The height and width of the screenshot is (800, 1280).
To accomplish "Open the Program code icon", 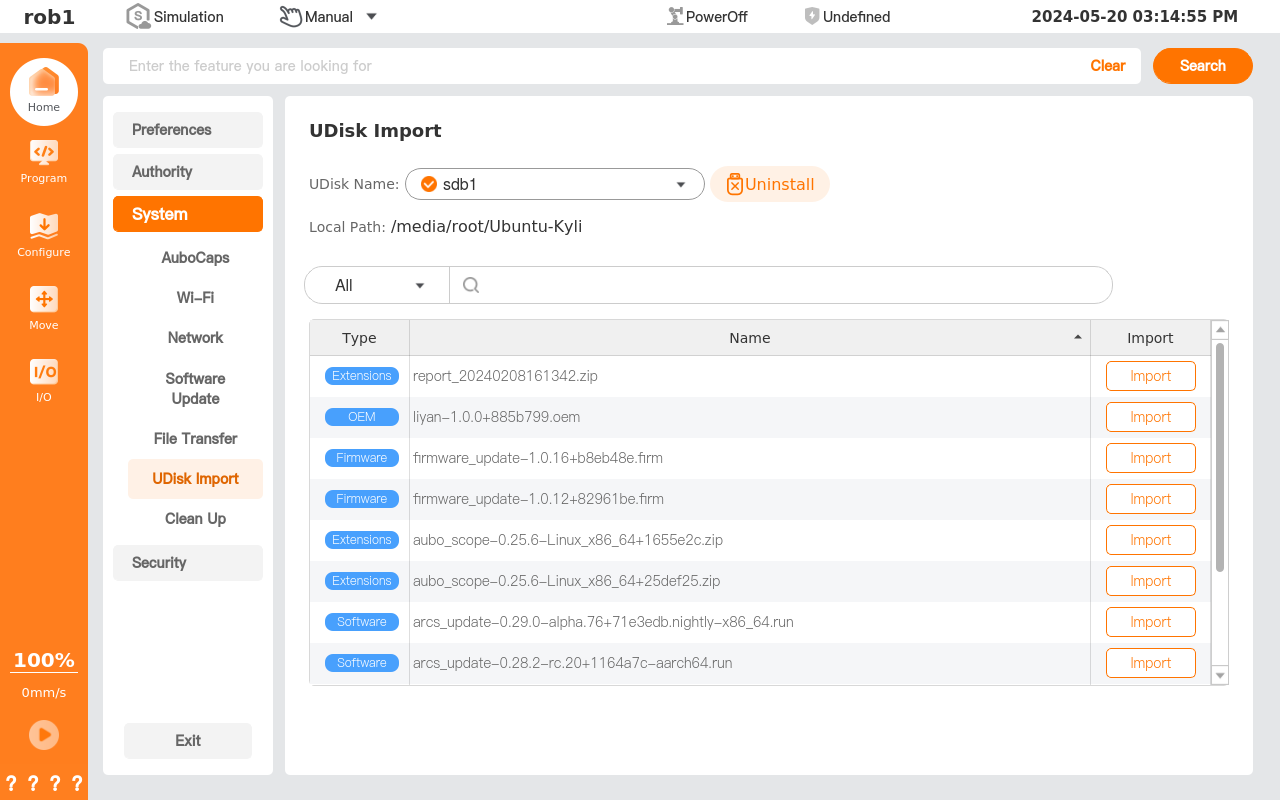I will [44, 153].
